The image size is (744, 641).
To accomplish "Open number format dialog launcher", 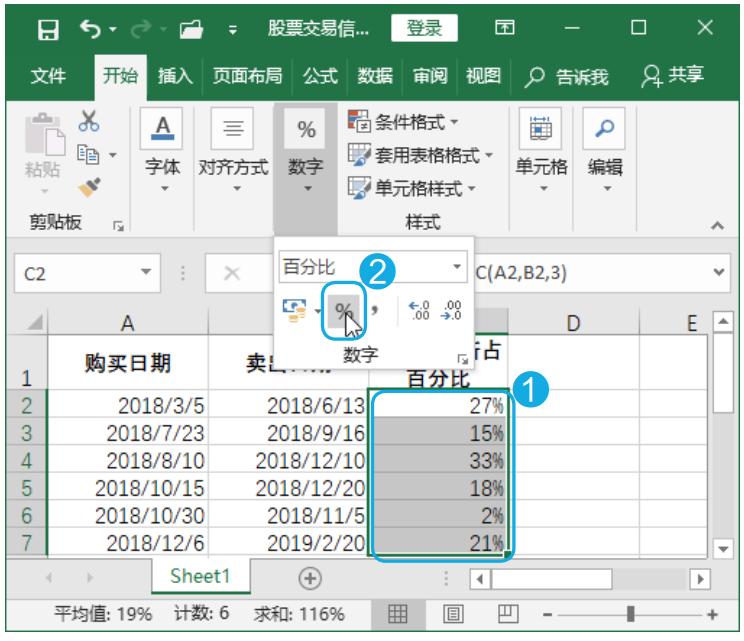I will point(462,360).
